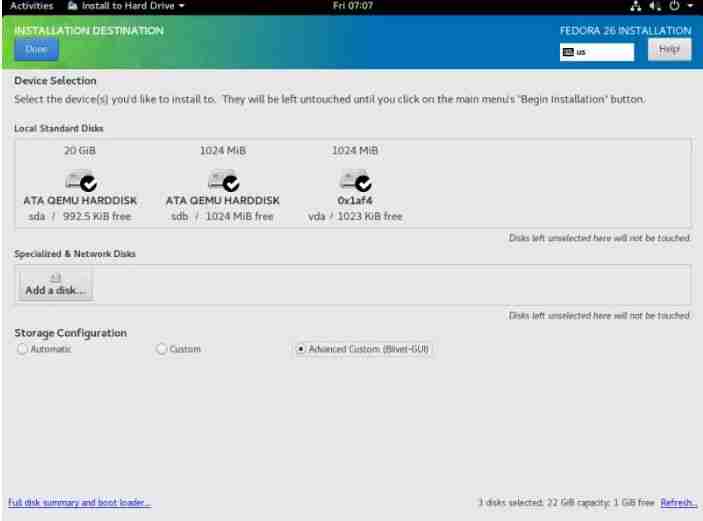This screenshot has height=521, width=703.
Task: Click the network status icon in top bar
Action: point(635,6)
